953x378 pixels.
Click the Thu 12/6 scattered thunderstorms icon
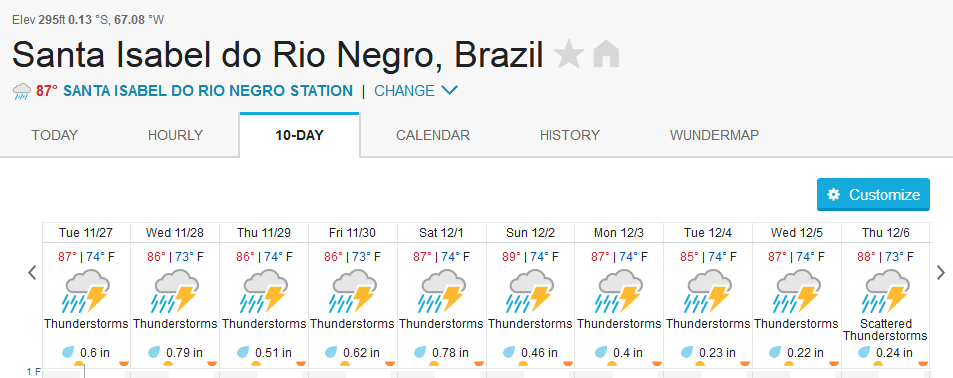click(x=886, y=291)
